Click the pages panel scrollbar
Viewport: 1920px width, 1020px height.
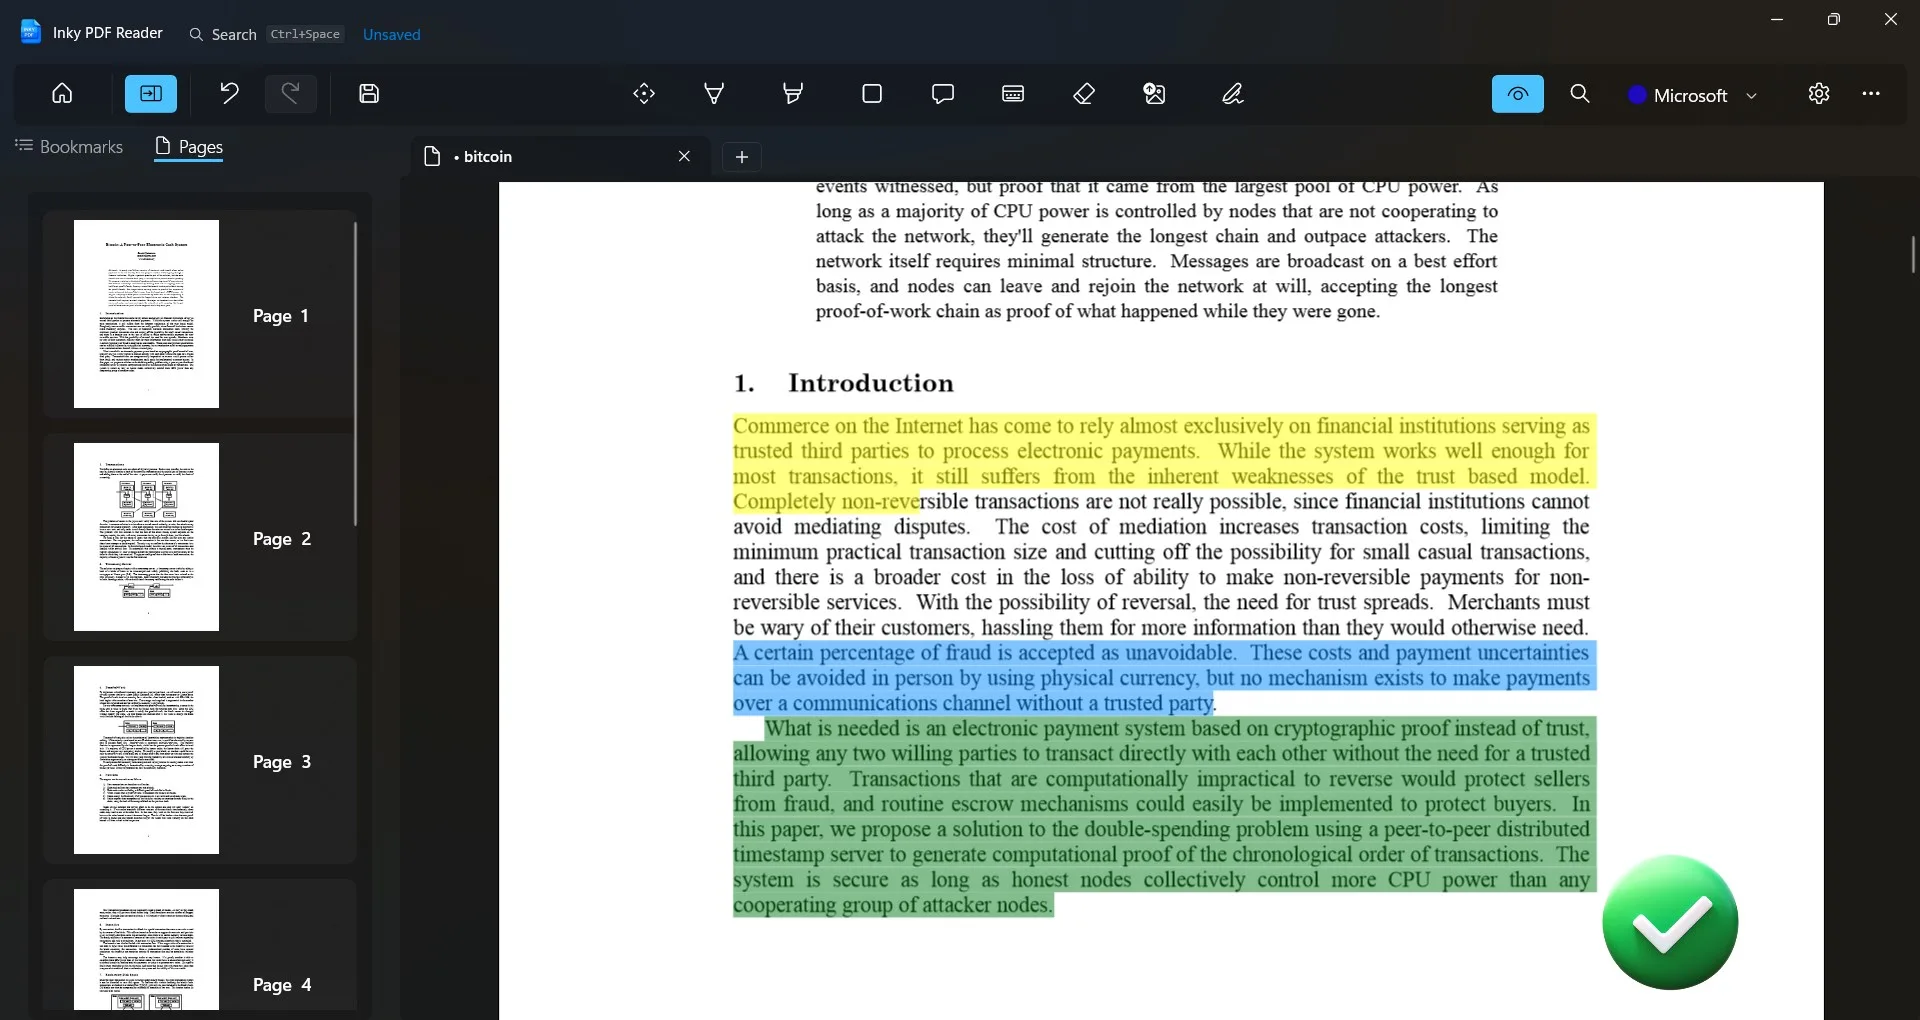coord(355,373)
